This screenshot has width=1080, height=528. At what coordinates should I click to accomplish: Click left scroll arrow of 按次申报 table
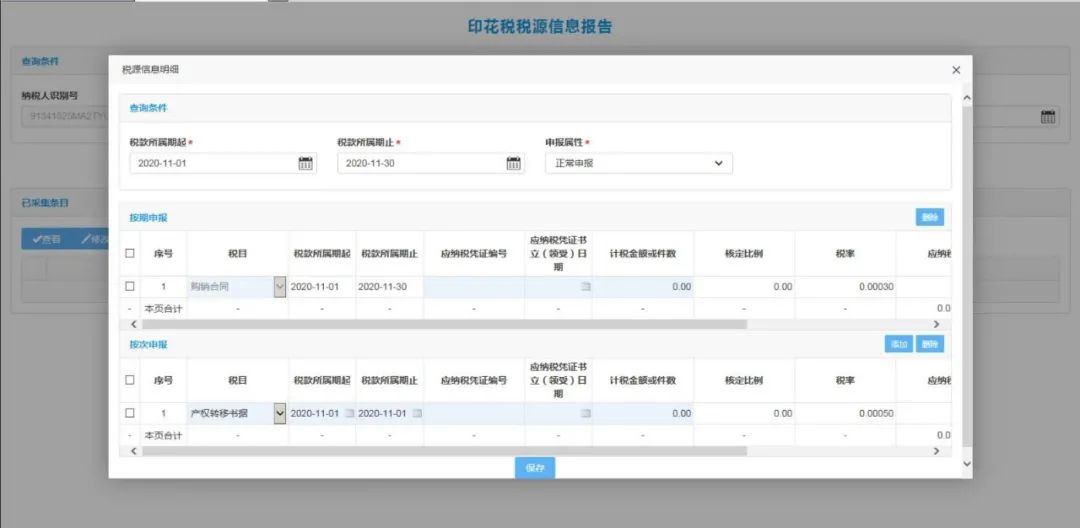click(x=134, y=451)
